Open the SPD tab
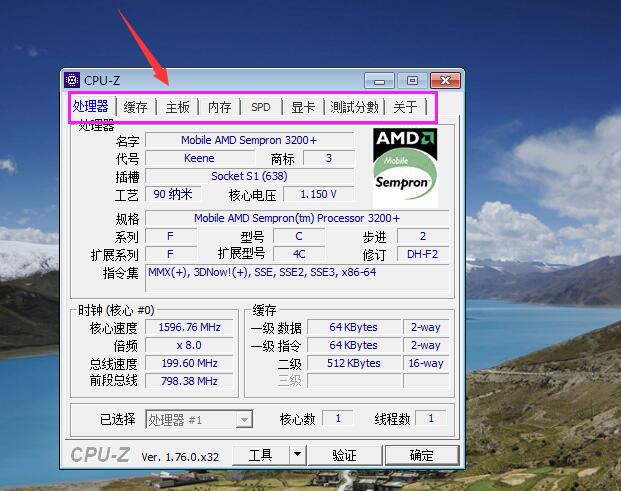The image size is (621, 491). click(x=261, y=107)
